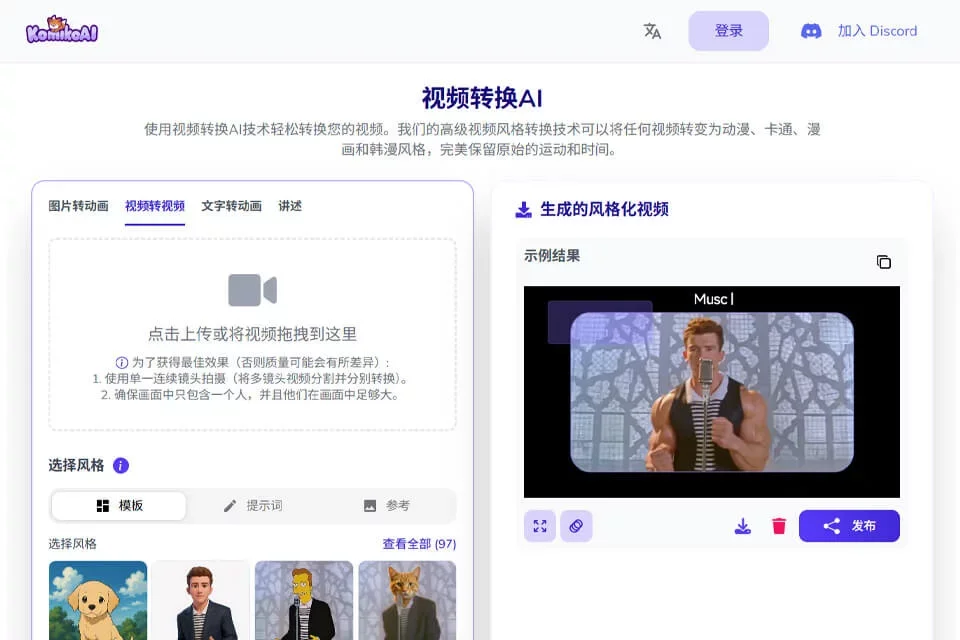
Task: Download the example video with blue download icon
Action: coord(743,526)
